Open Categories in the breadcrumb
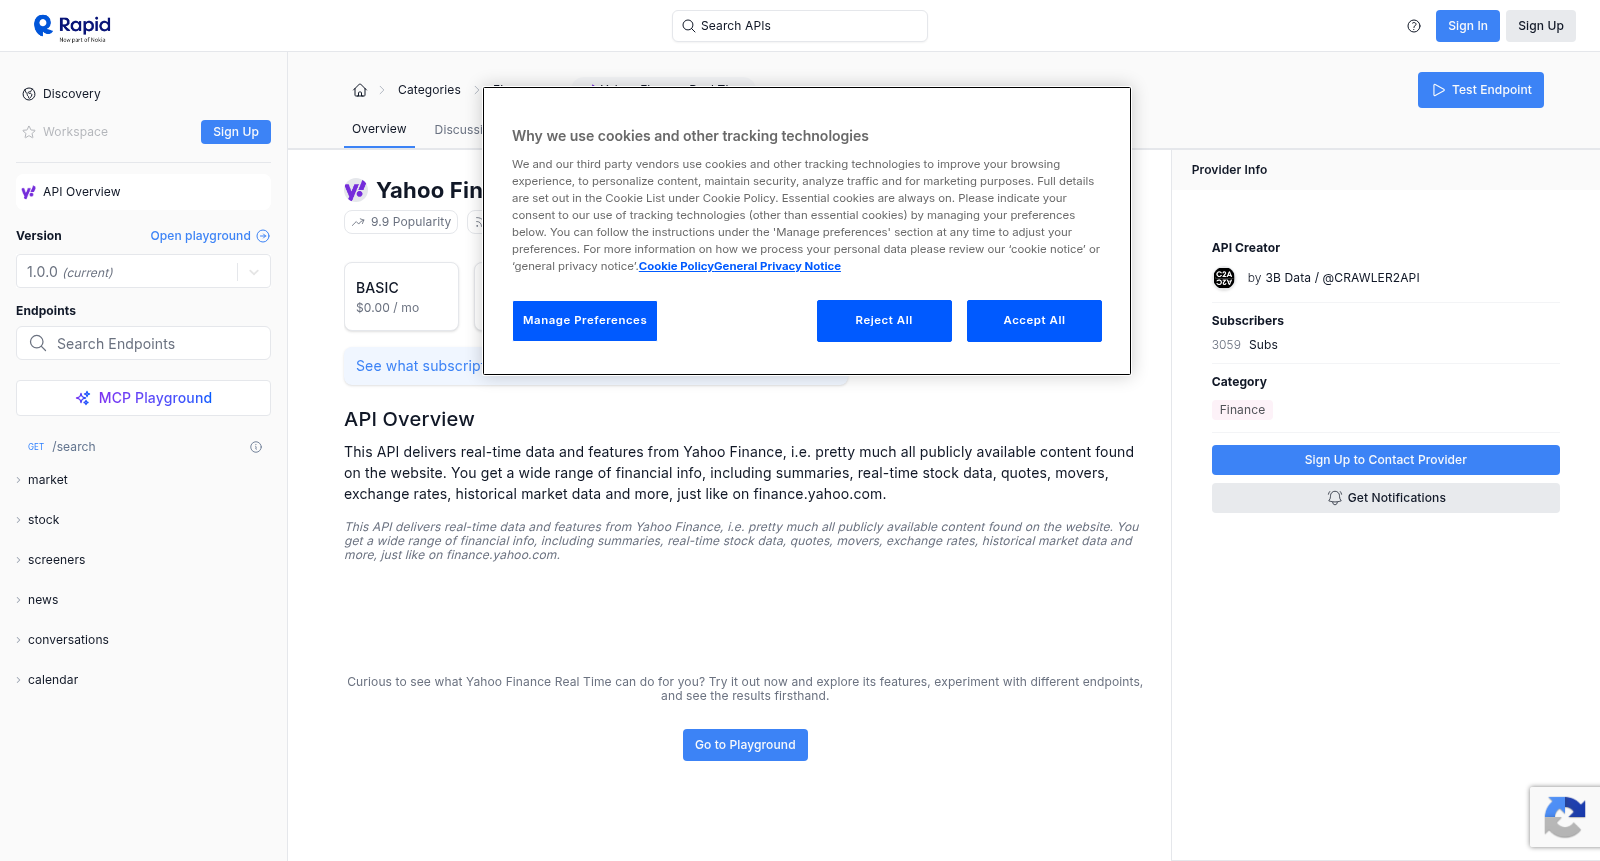 (429, 90)
